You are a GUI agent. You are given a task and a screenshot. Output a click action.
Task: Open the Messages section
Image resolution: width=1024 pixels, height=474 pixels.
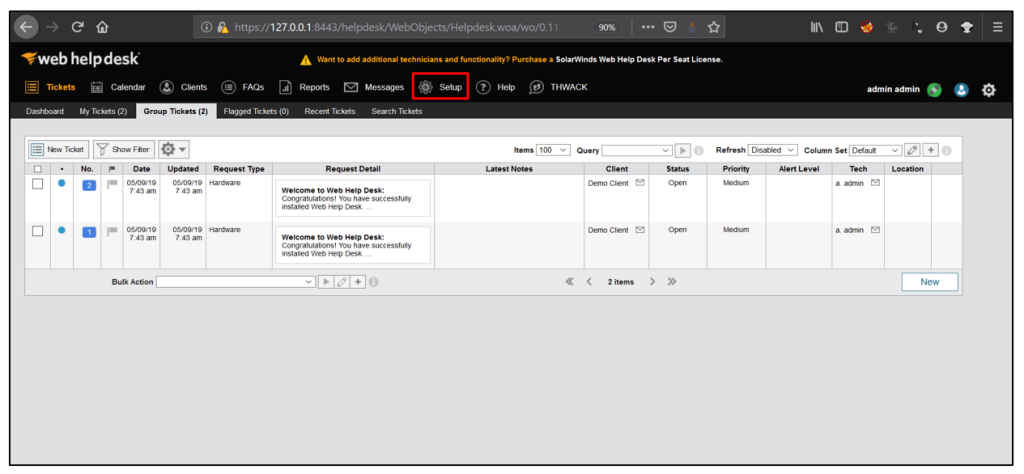coord(374,87)
